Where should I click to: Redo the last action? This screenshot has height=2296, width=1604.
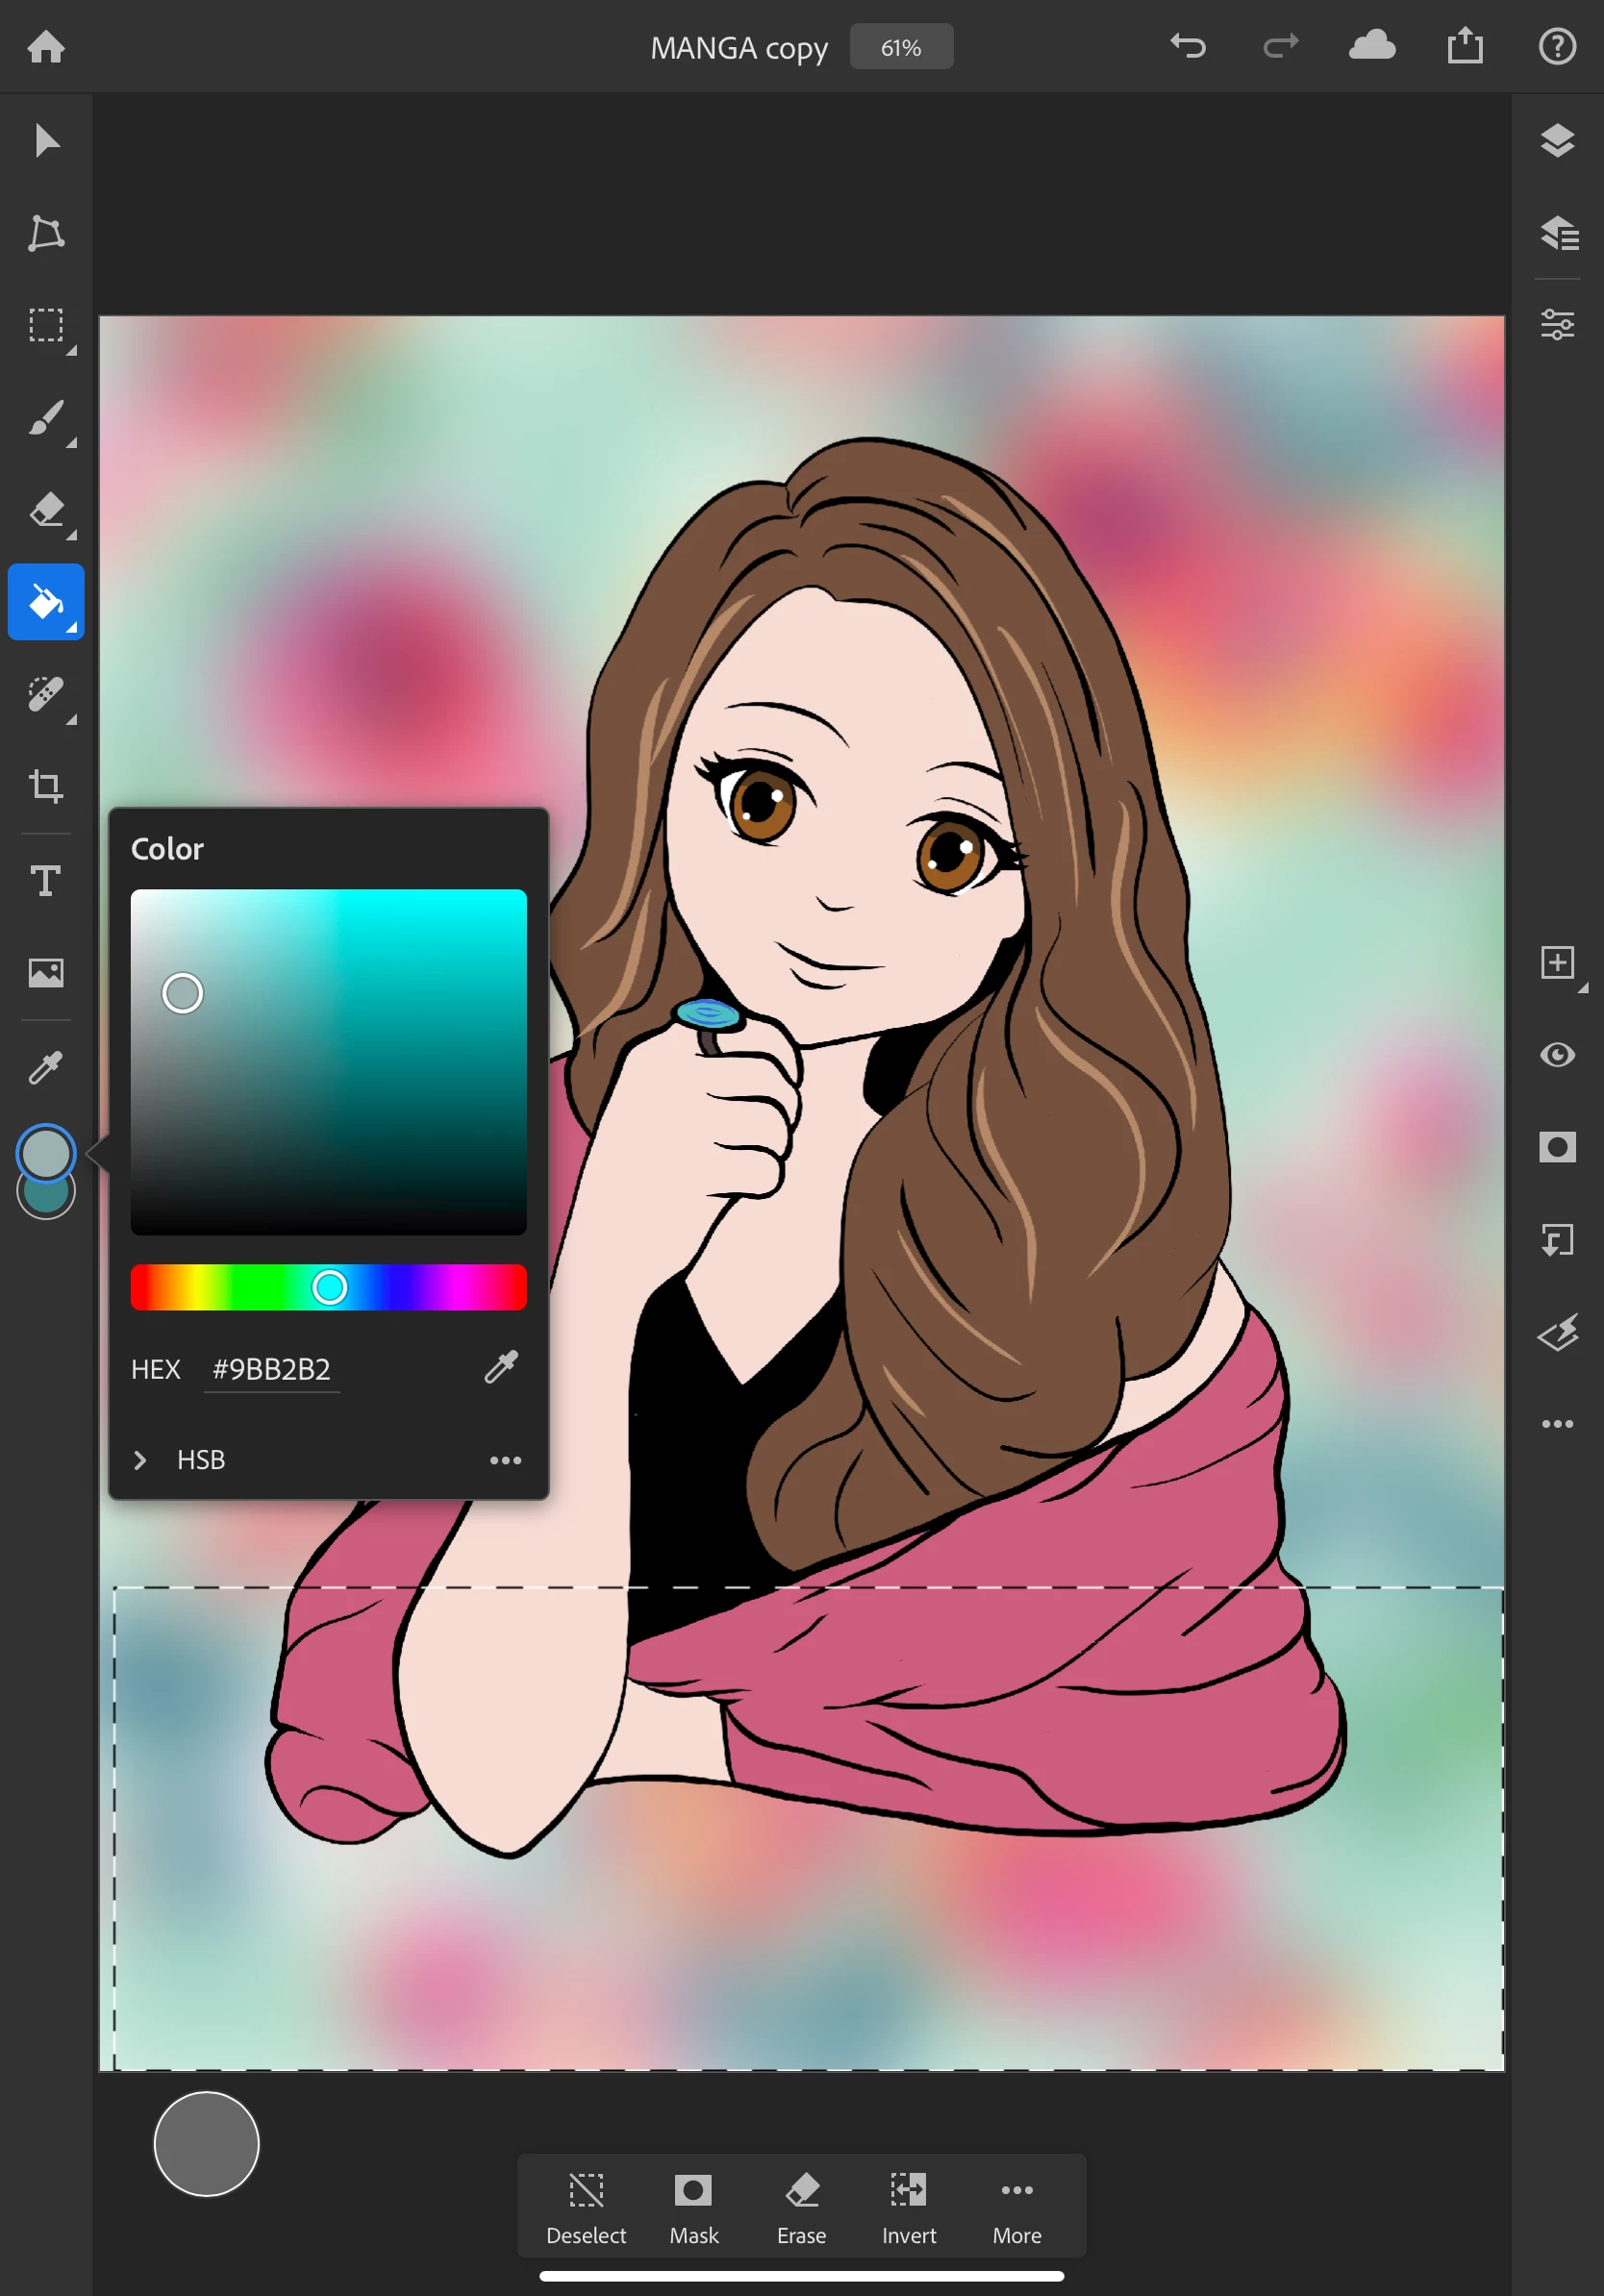1281,46
